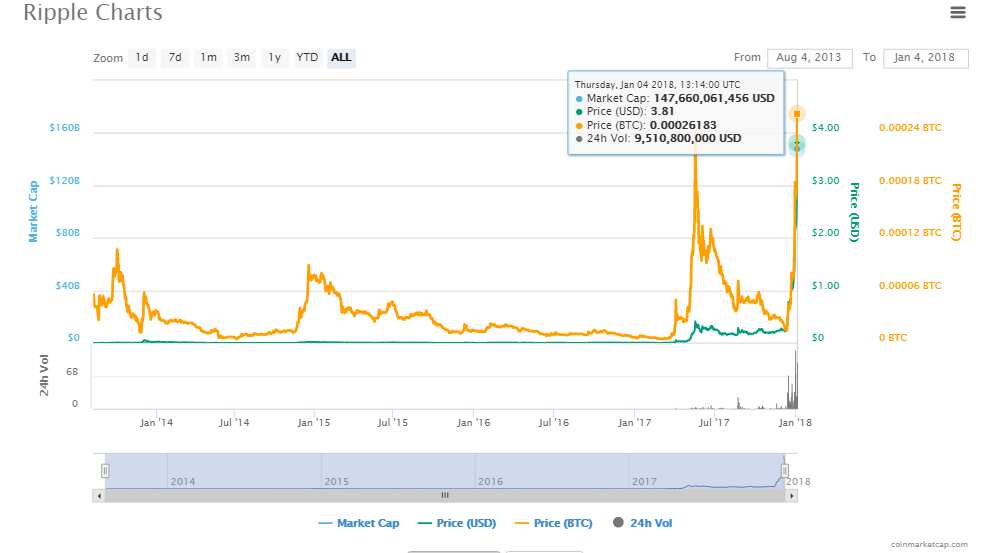Click the 0.00012 BTC axis label
996x553 pixels.
point(910,232)
